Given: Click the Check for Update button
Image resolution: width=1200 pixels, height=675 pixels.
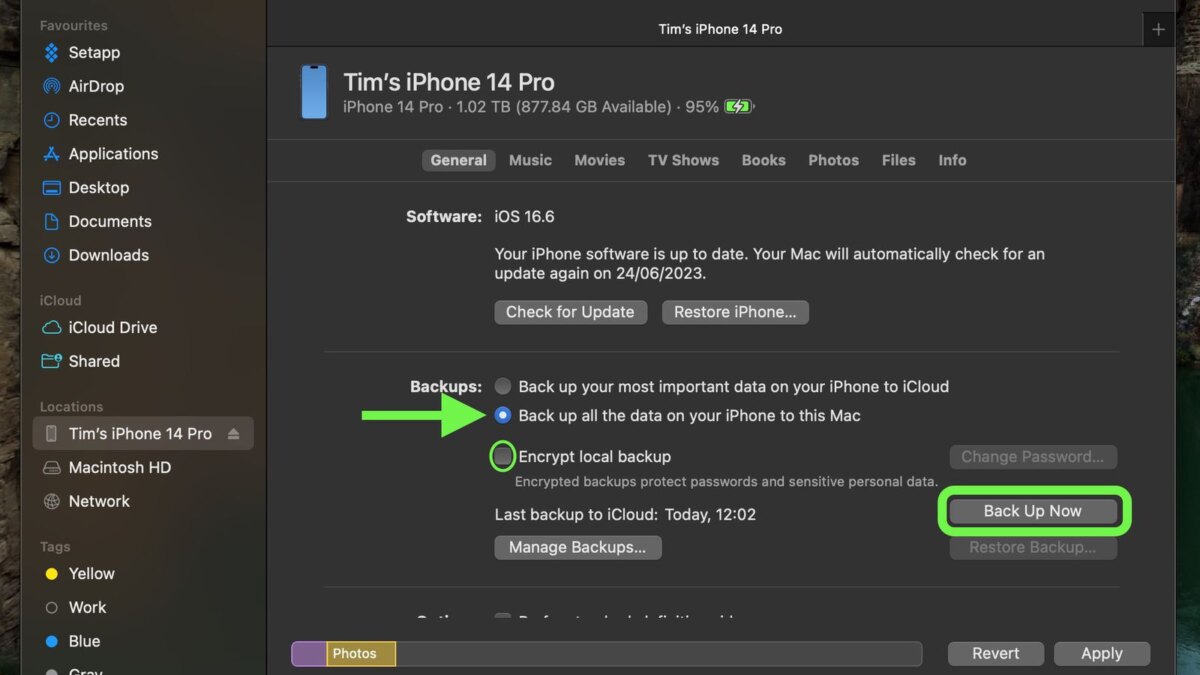Looking at the screenshot, I should pyautogui.click(x=570, y=312).
